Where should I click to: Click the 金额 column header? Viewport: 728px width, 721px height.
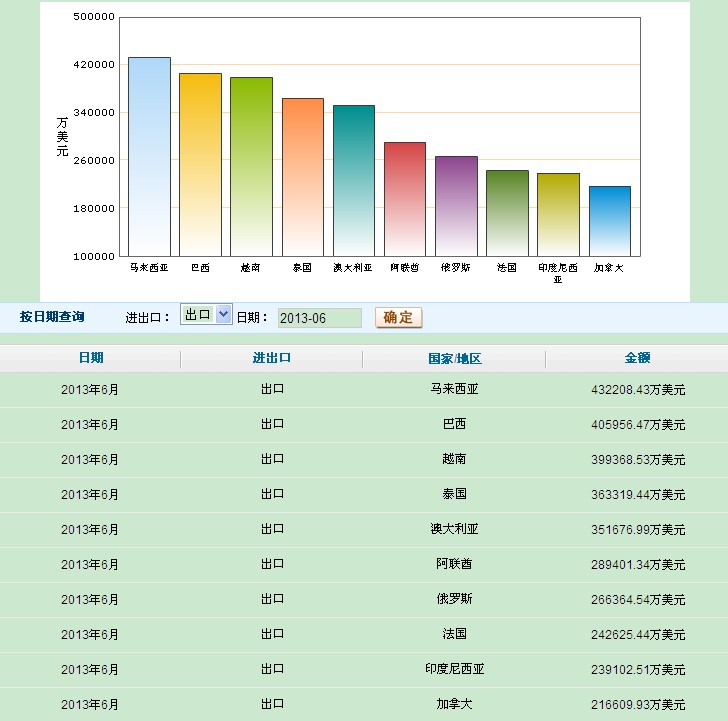637,358
